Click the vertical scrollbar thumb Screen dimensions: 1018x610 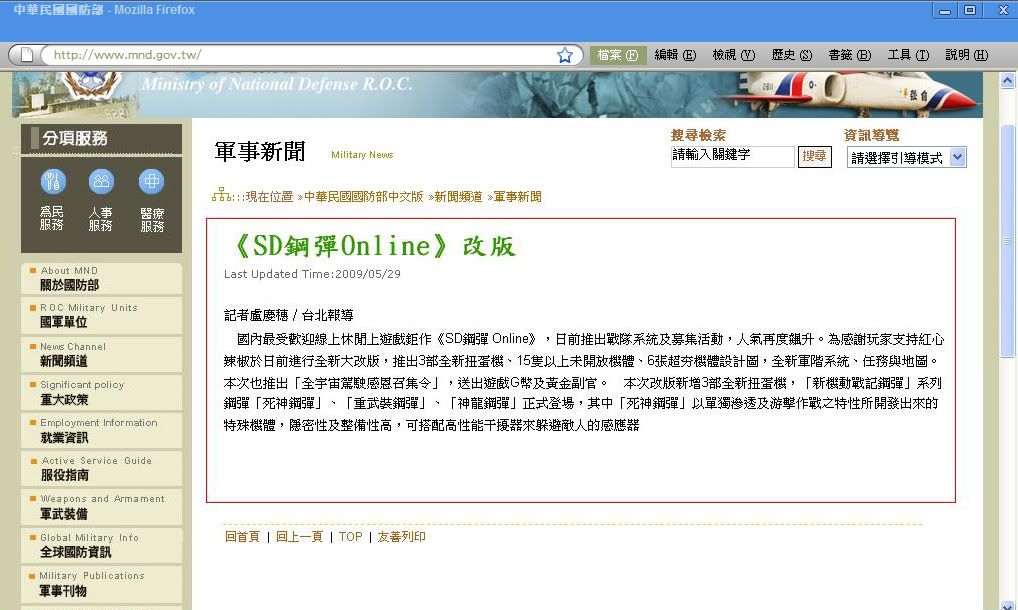1007,241
